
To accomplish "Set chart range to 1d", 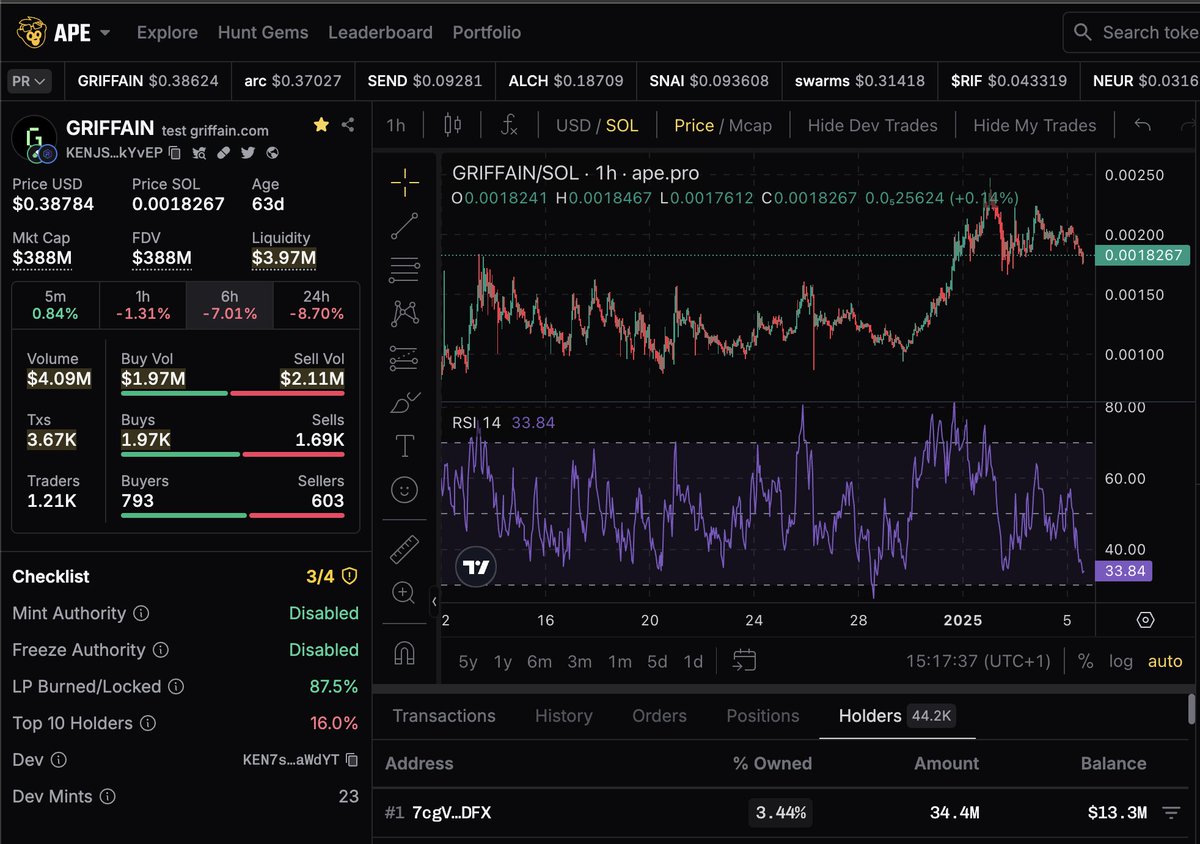I will click(x=693, y=661).
